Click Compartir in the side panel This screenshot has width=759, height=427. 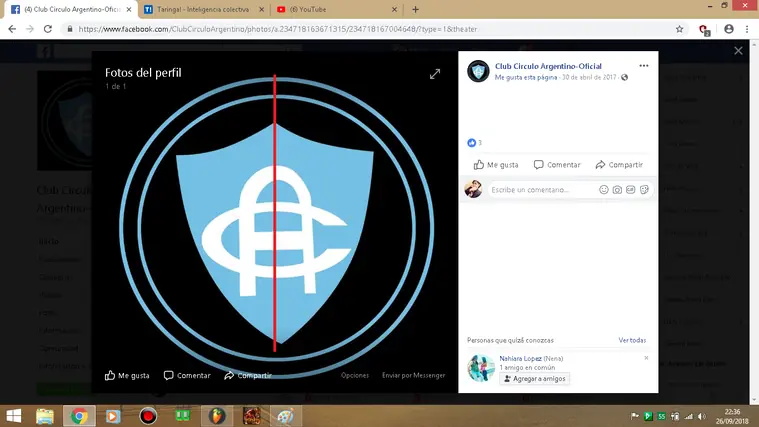click(619, 165)
